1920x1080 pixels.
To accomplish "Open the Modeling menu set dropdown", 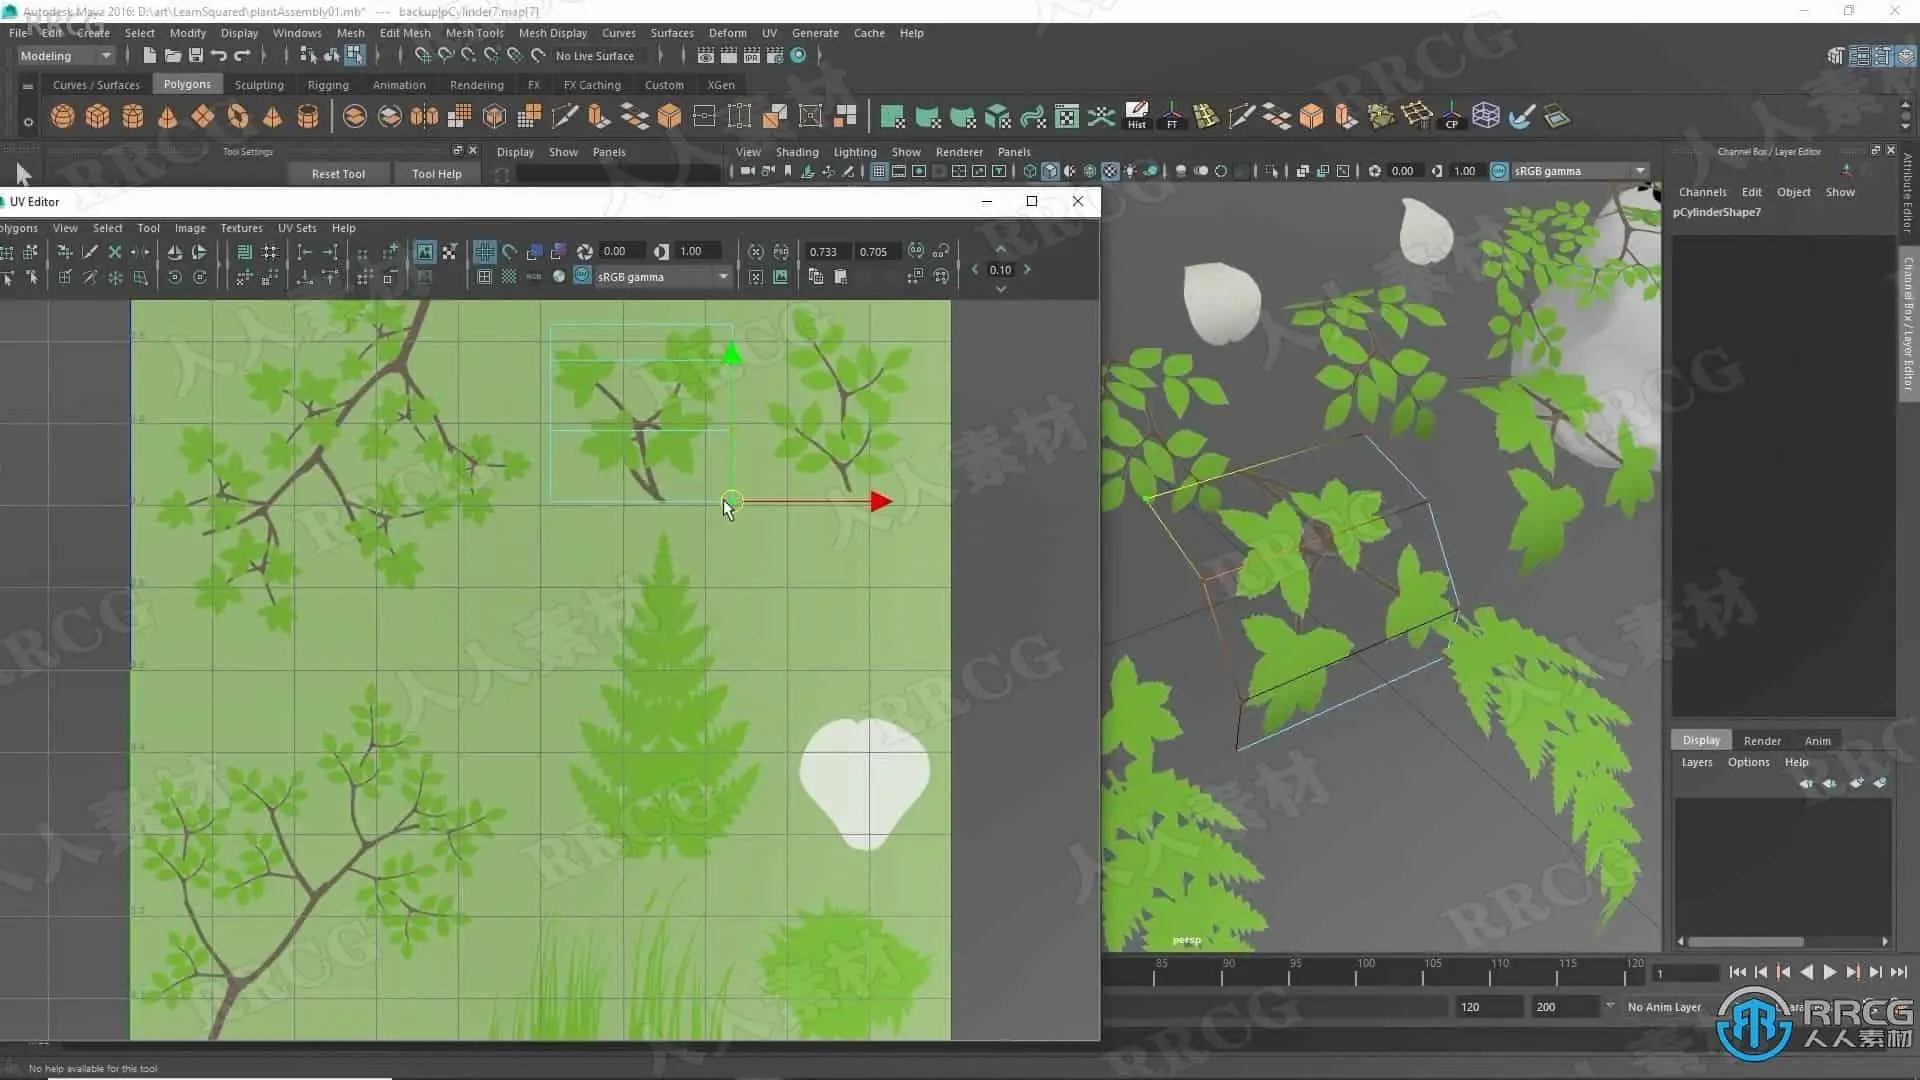I will [105, 56].
